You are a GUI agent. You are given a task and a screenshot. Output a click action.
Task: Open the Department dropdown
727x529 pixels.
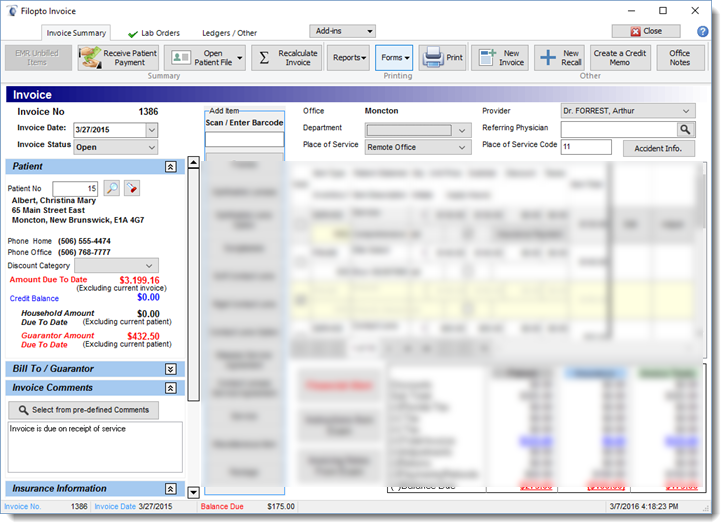pyautogui.click(x=462, y=130)
